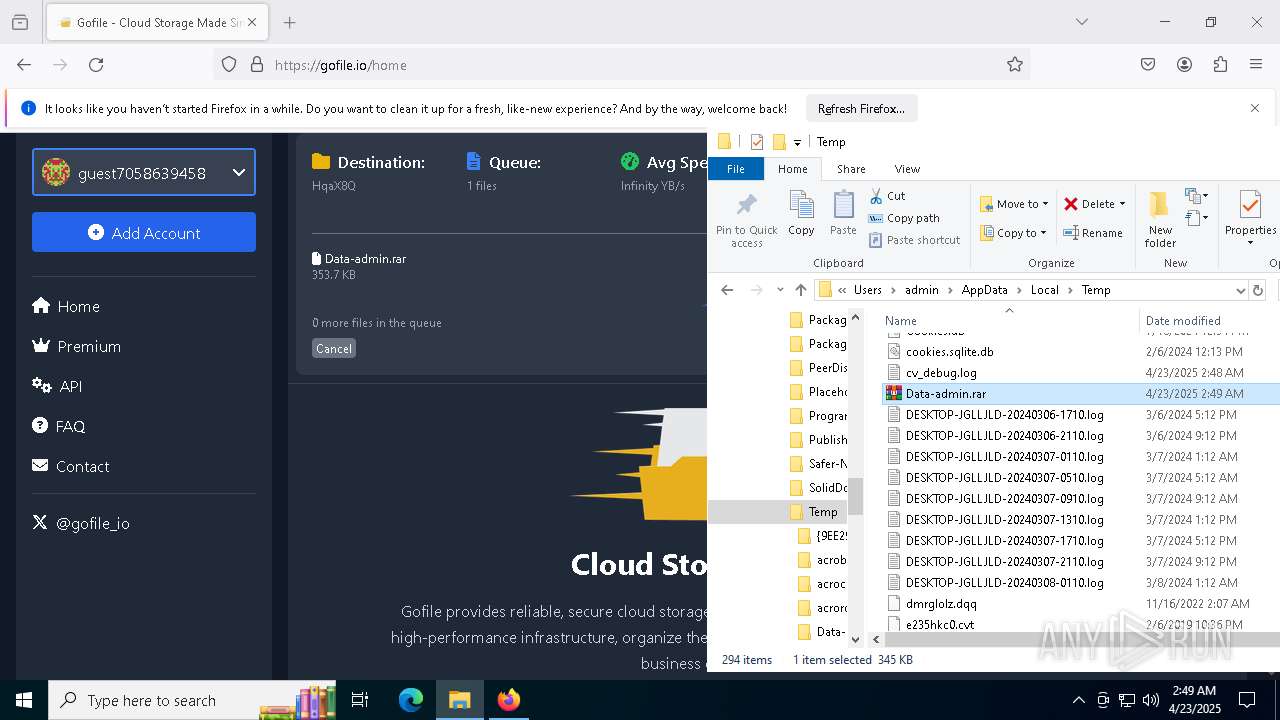Screen dimensions: 1280x720
Task: Launch Microsoft Edge from taskbar
Action: point(411,700)
